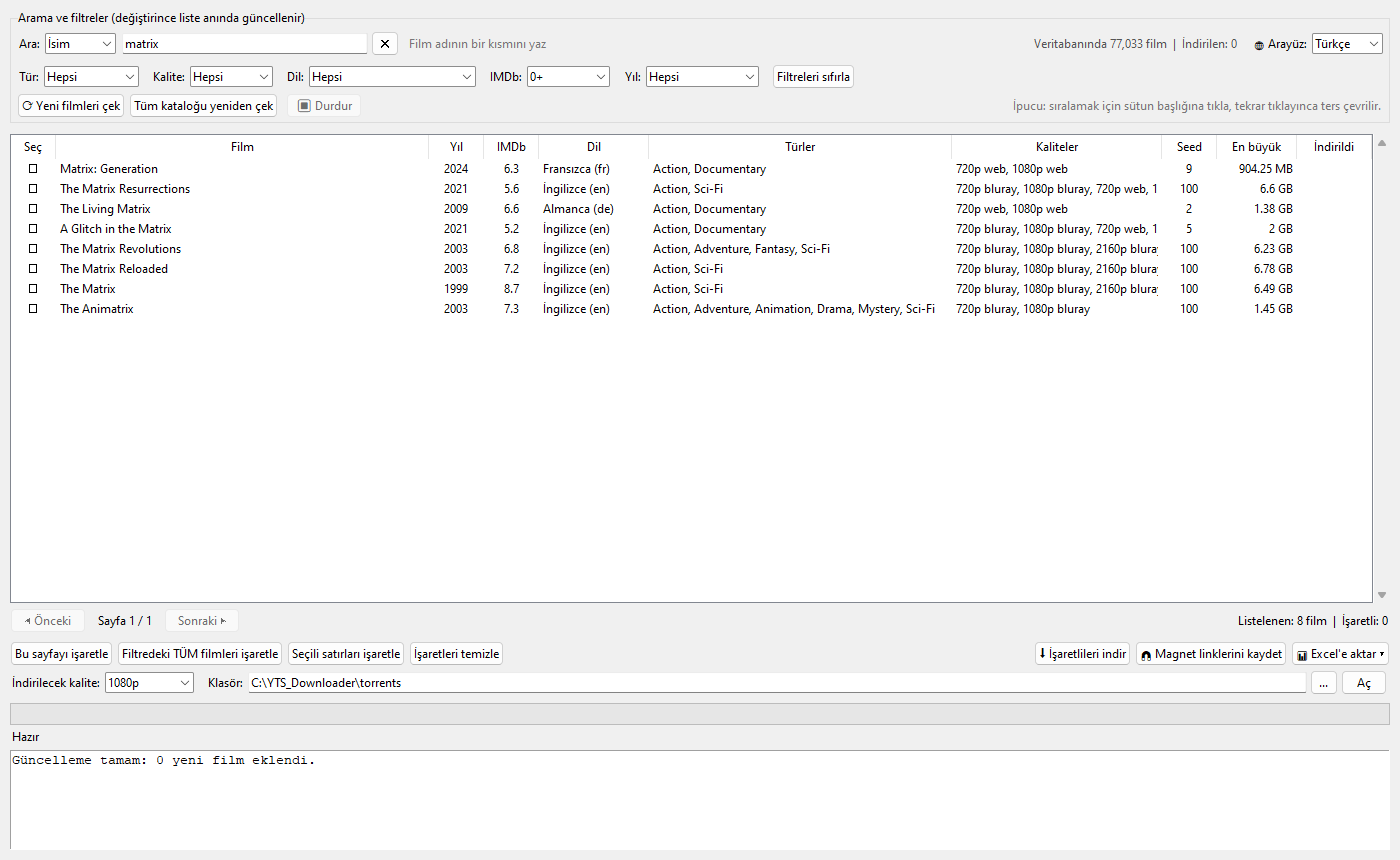
Task: Select the row titled The Animatrix
Action: (691, 309)
